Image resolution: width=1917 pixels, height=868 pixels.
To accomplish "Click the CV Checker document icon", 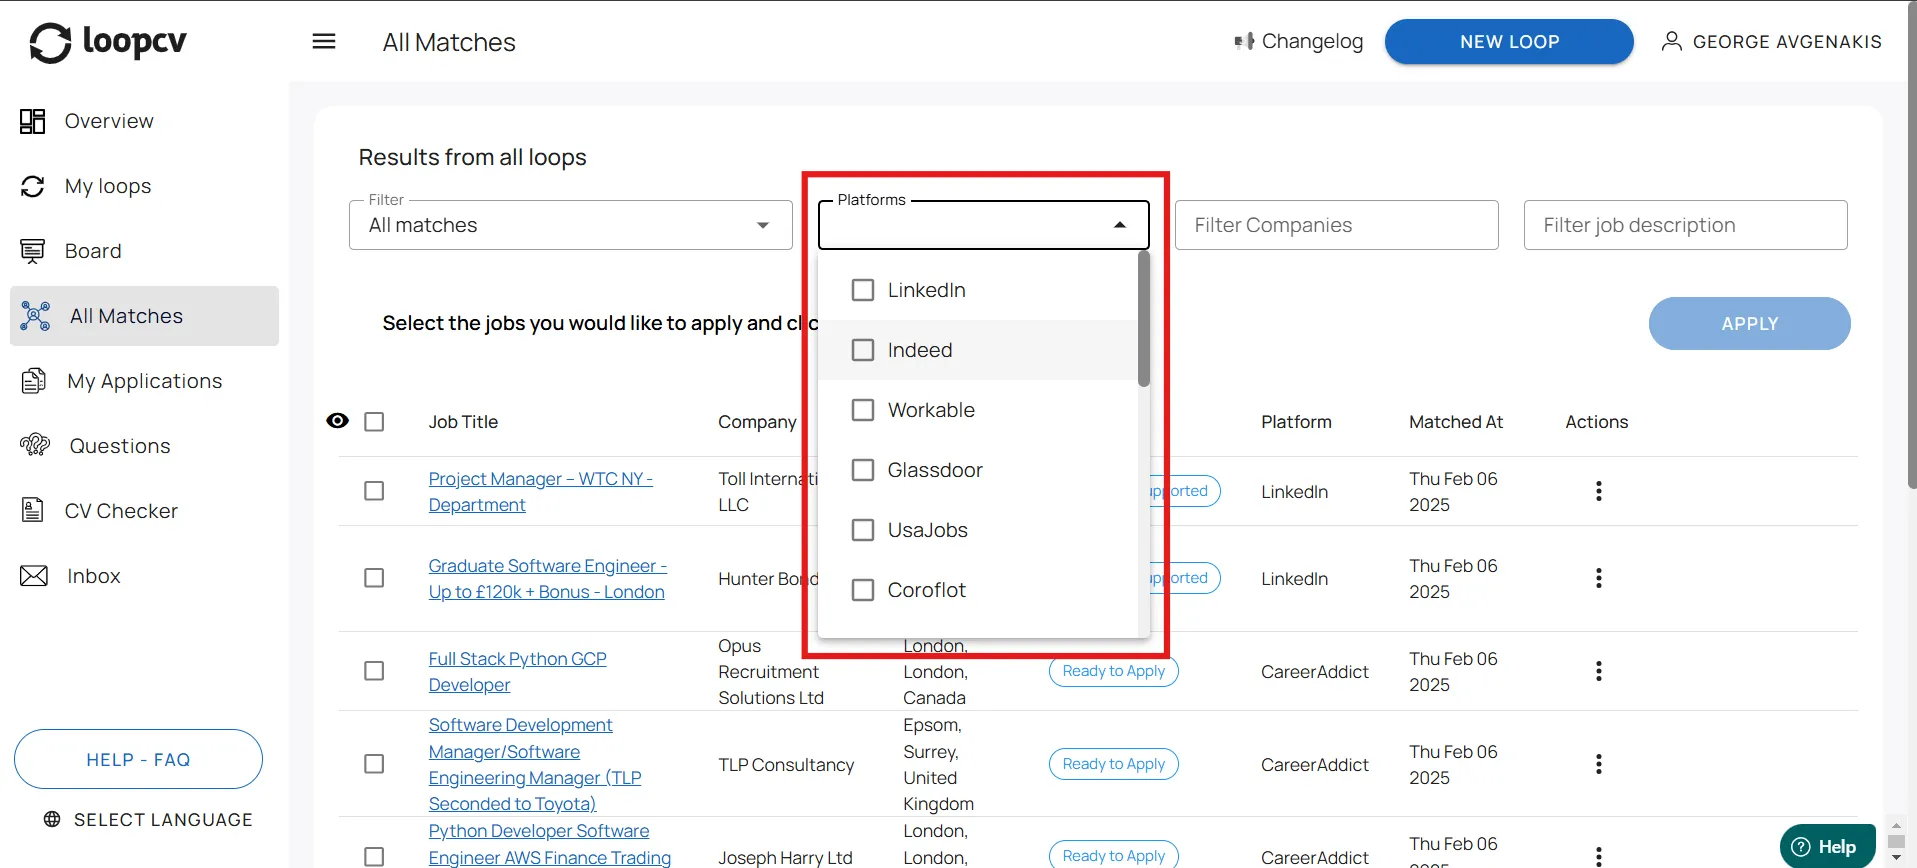I will point(33,510).
